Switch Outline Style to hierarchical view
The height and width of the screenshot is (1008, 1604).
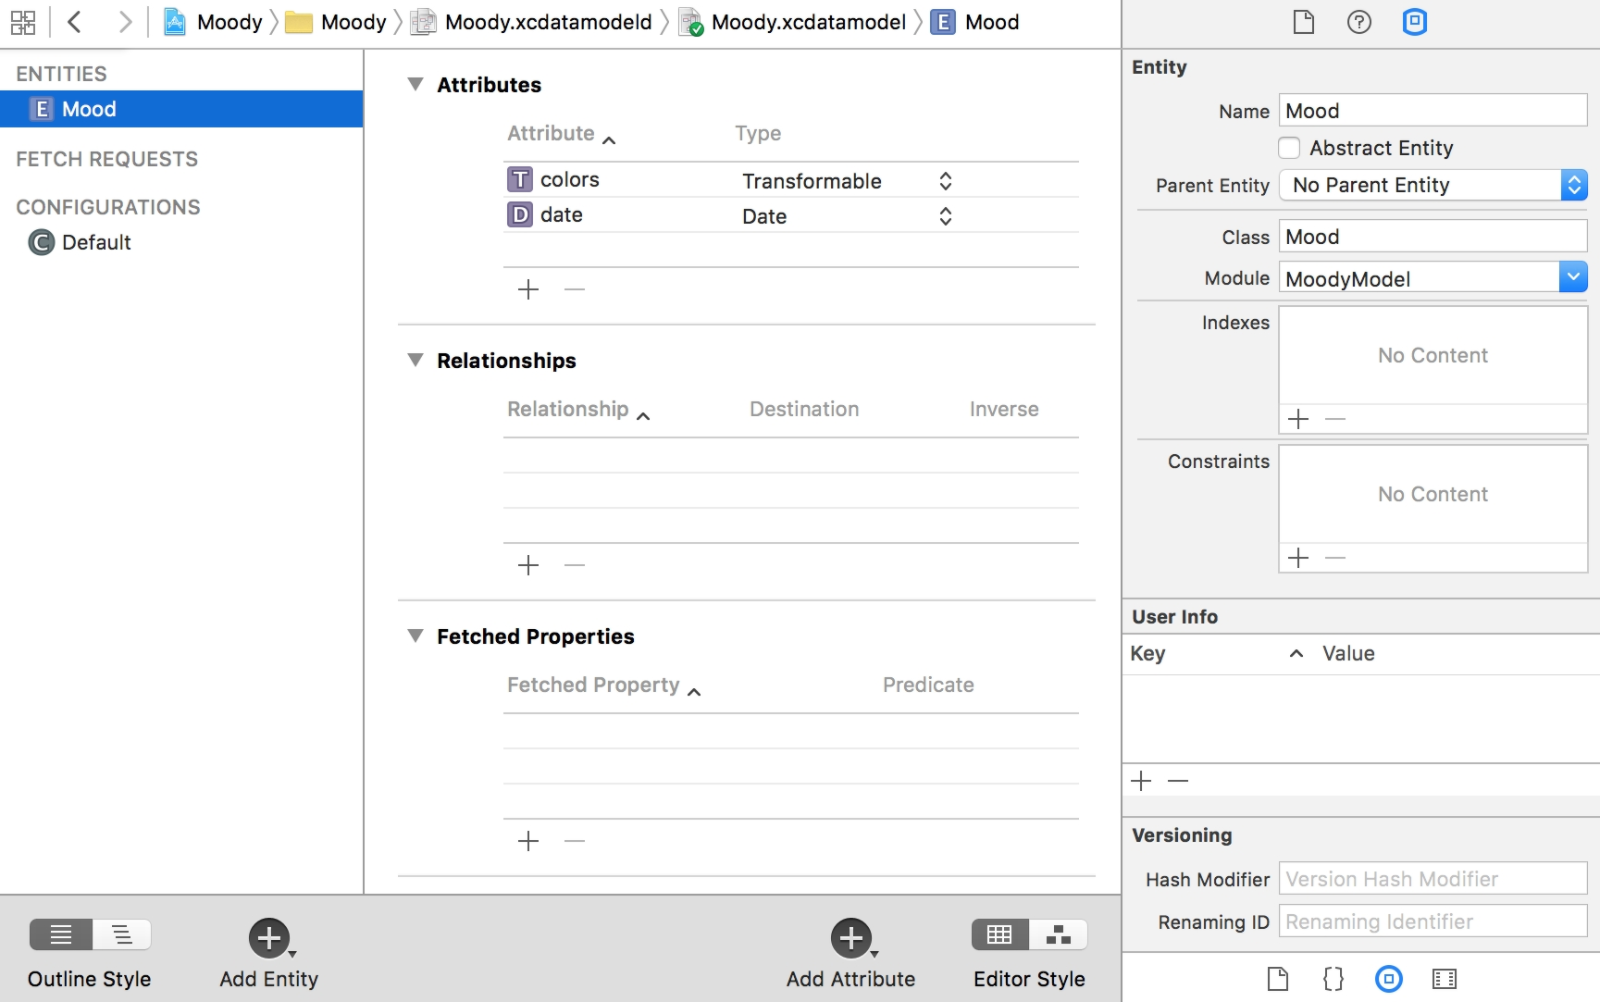coord(122,937)
